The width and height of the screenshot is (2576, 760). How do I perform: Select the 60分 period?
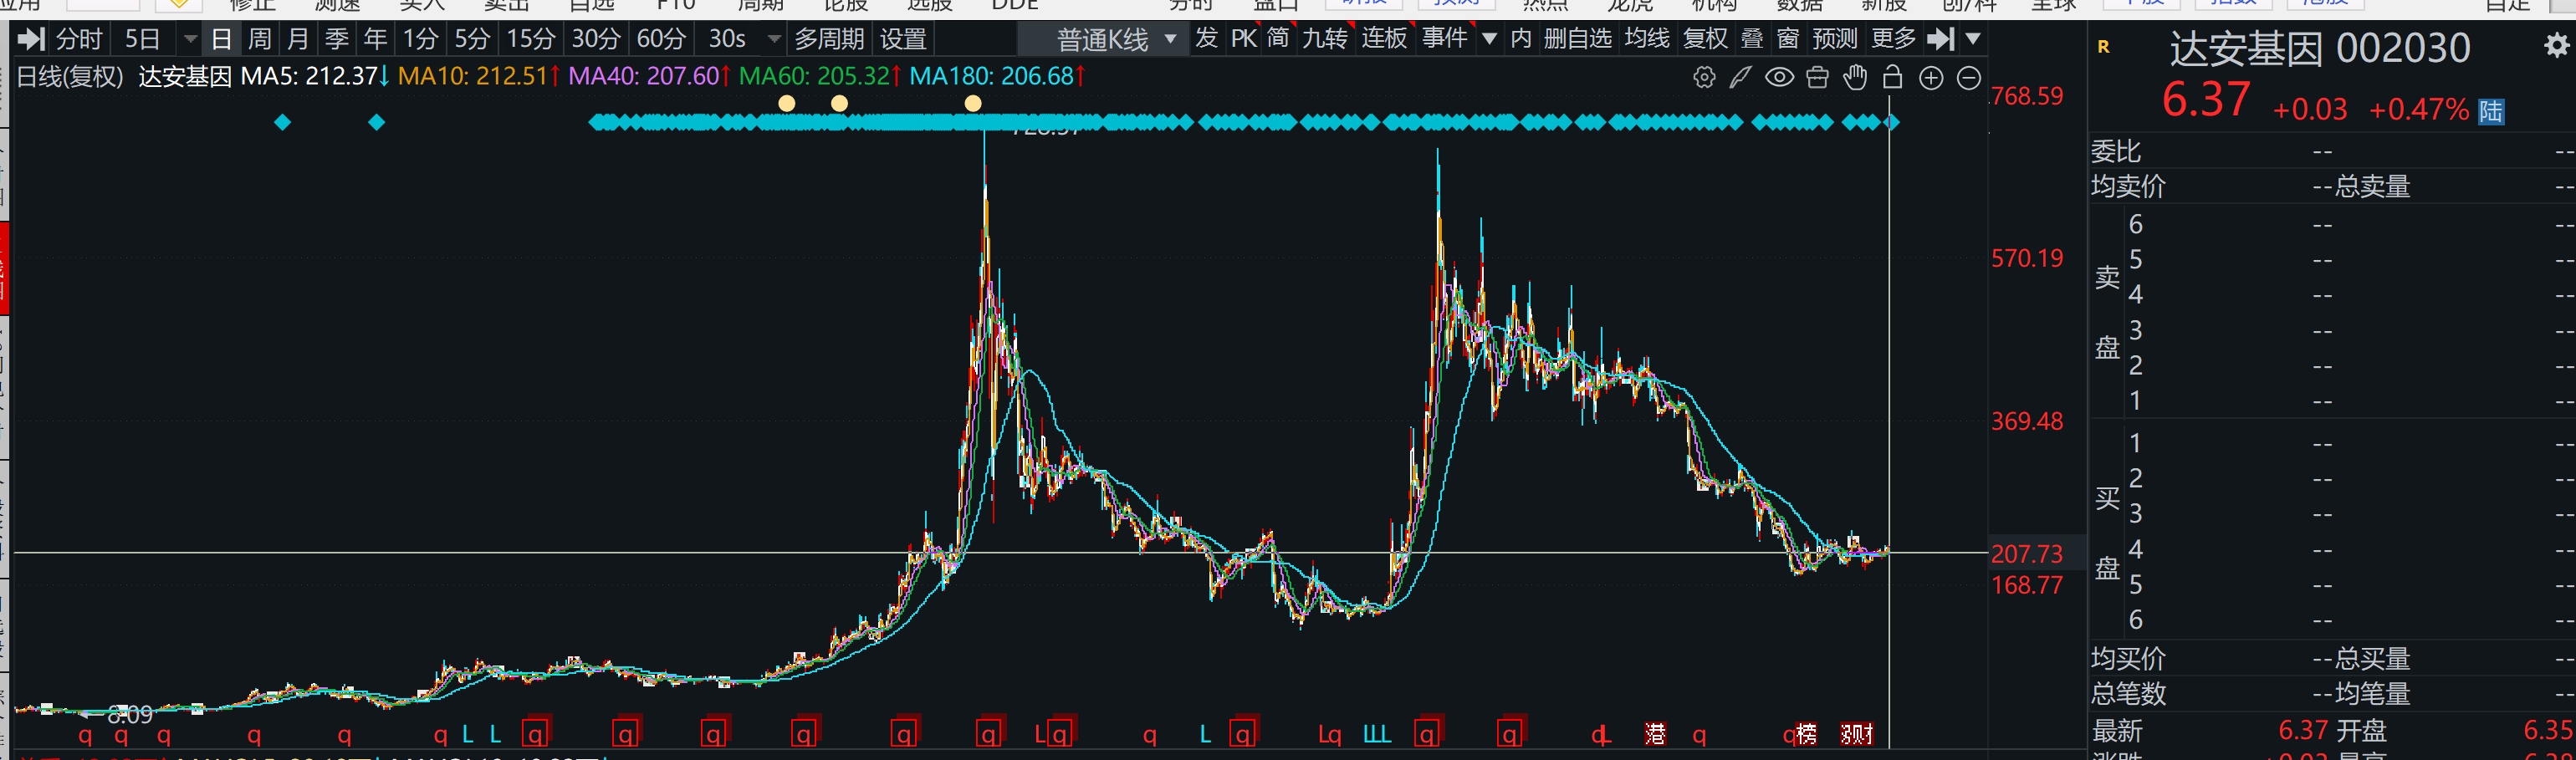pos(661,39)
